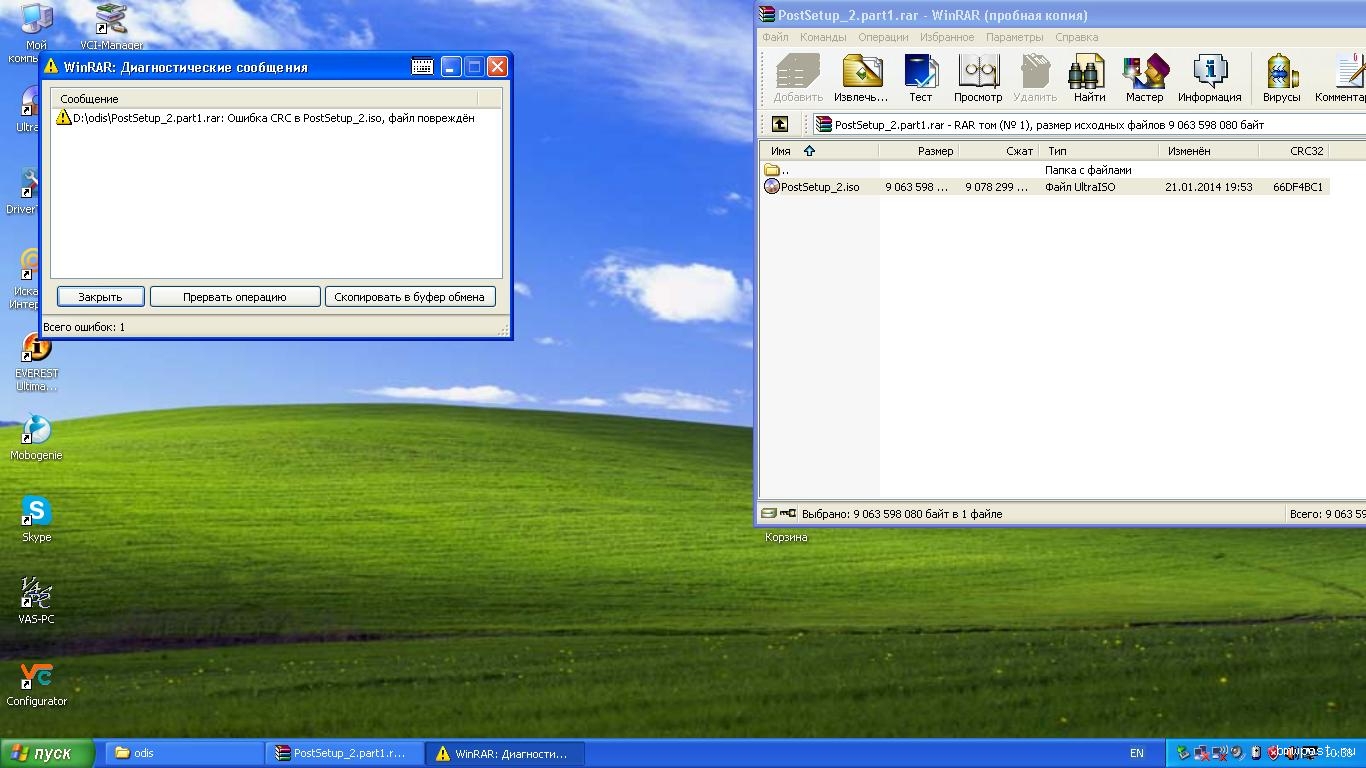Open the Избранное menu
Viewport: 1366px width, 768px height.
click(946, 37)
